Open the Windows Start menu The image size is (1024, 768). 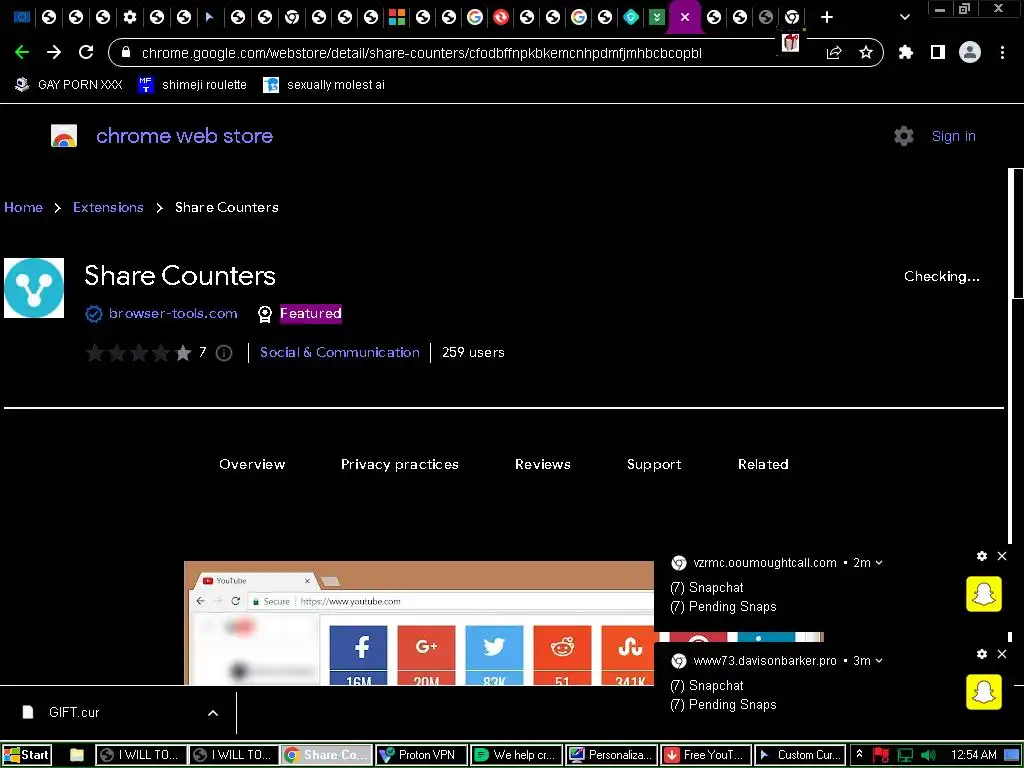pos(26,755)
